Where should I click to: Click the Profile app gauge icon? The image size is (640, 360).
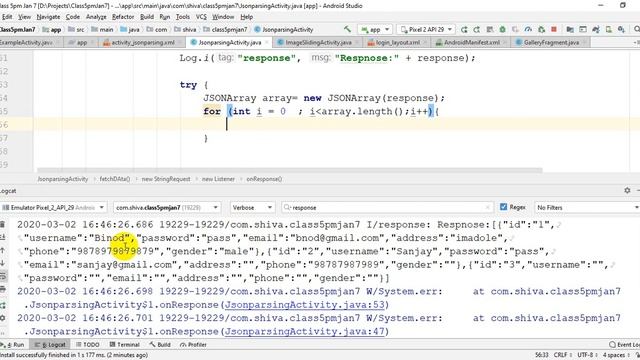tap(528, 29)
